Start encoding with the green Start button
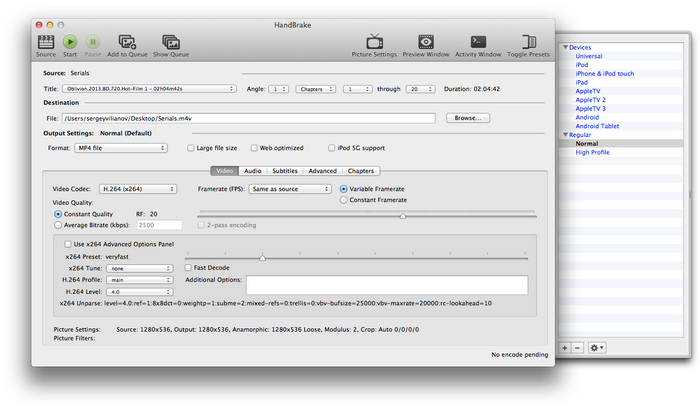The height and width of the screenshot is (410, 700). tap(70, 41)
